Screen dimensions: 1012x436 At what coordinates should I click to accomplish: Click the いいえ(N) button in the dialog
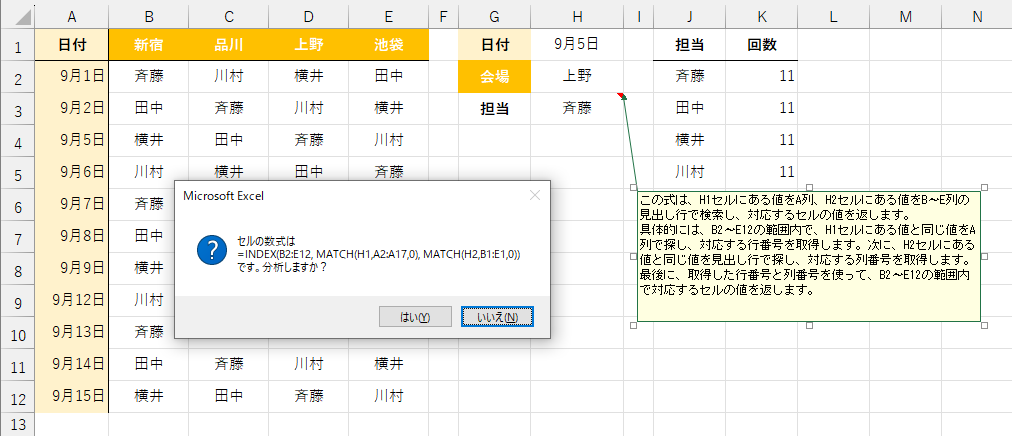[497, 317]
